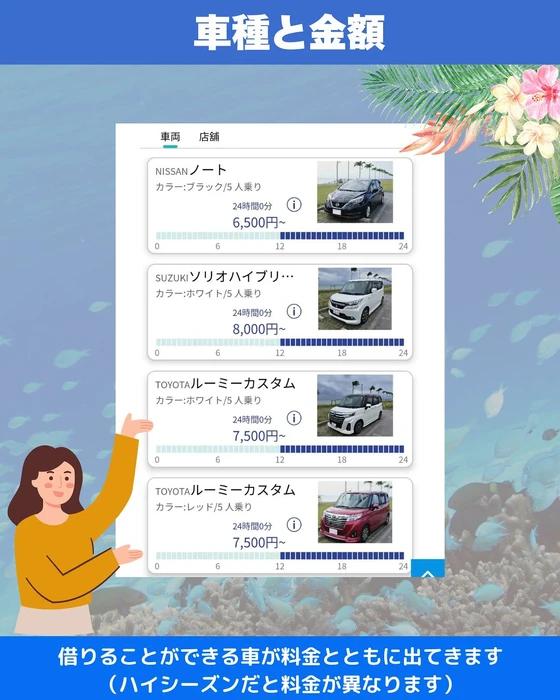Image resolution: width=560 pixels, height=700 pixels.
Task: Click カラー:レッド/5 人乗り description
Action: click(204, 507)
